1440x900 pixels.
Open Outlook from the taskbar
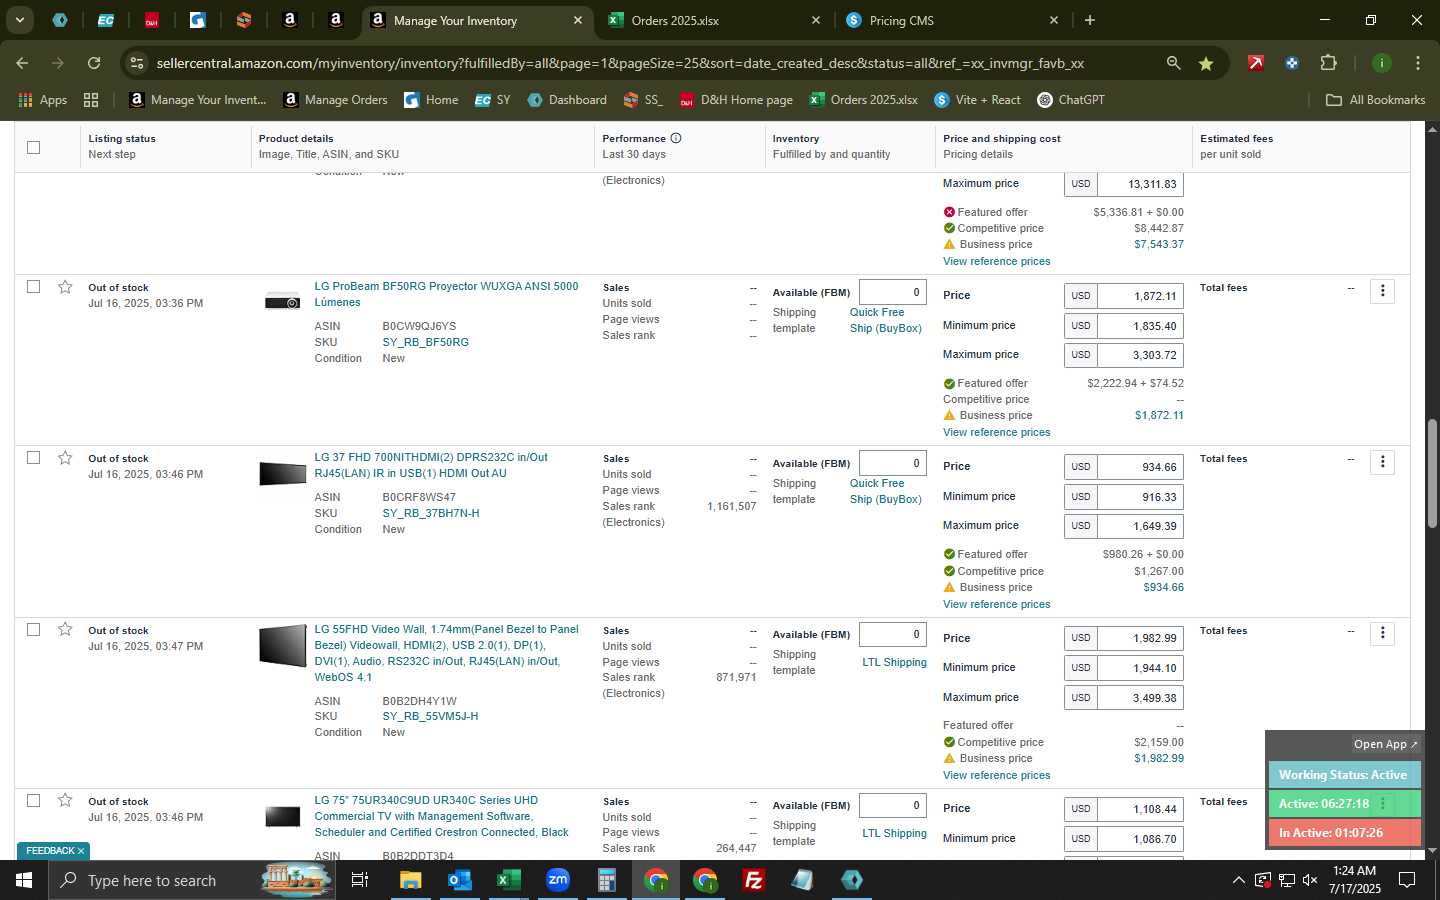pos(459,880)
